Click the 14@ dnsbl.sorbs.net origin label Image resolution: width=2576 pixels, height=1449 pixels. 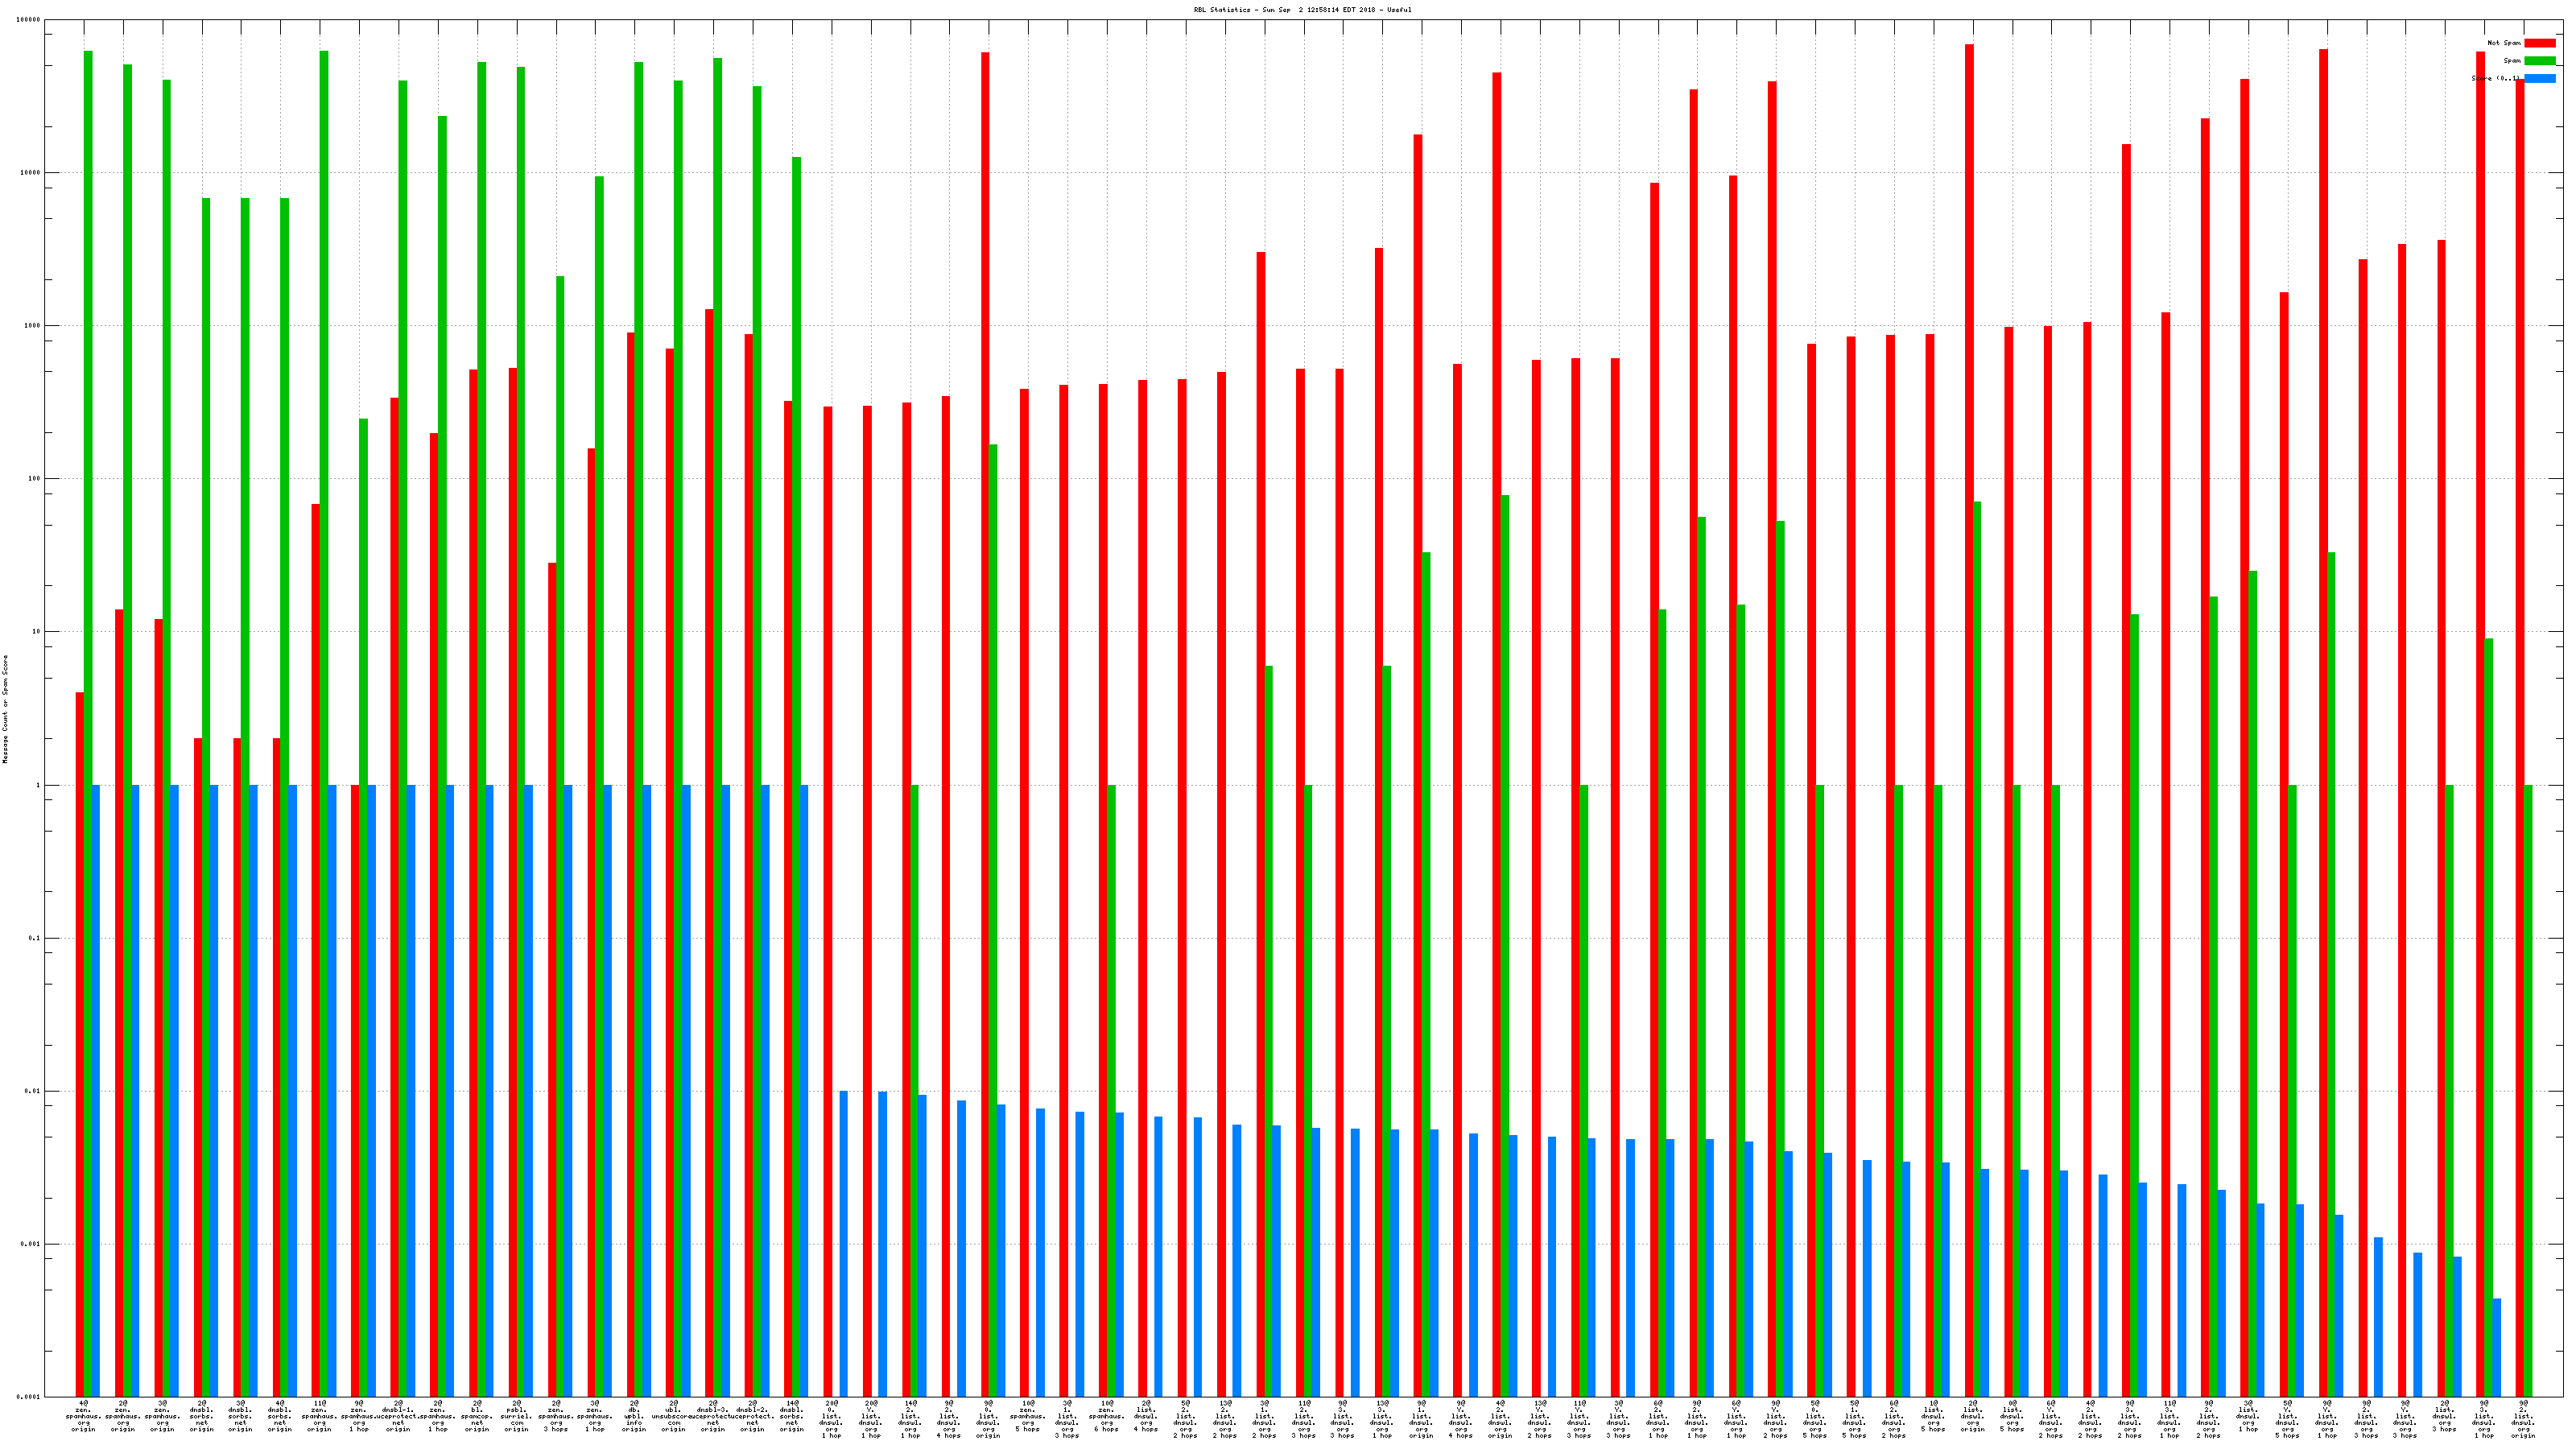point(791,1416)
